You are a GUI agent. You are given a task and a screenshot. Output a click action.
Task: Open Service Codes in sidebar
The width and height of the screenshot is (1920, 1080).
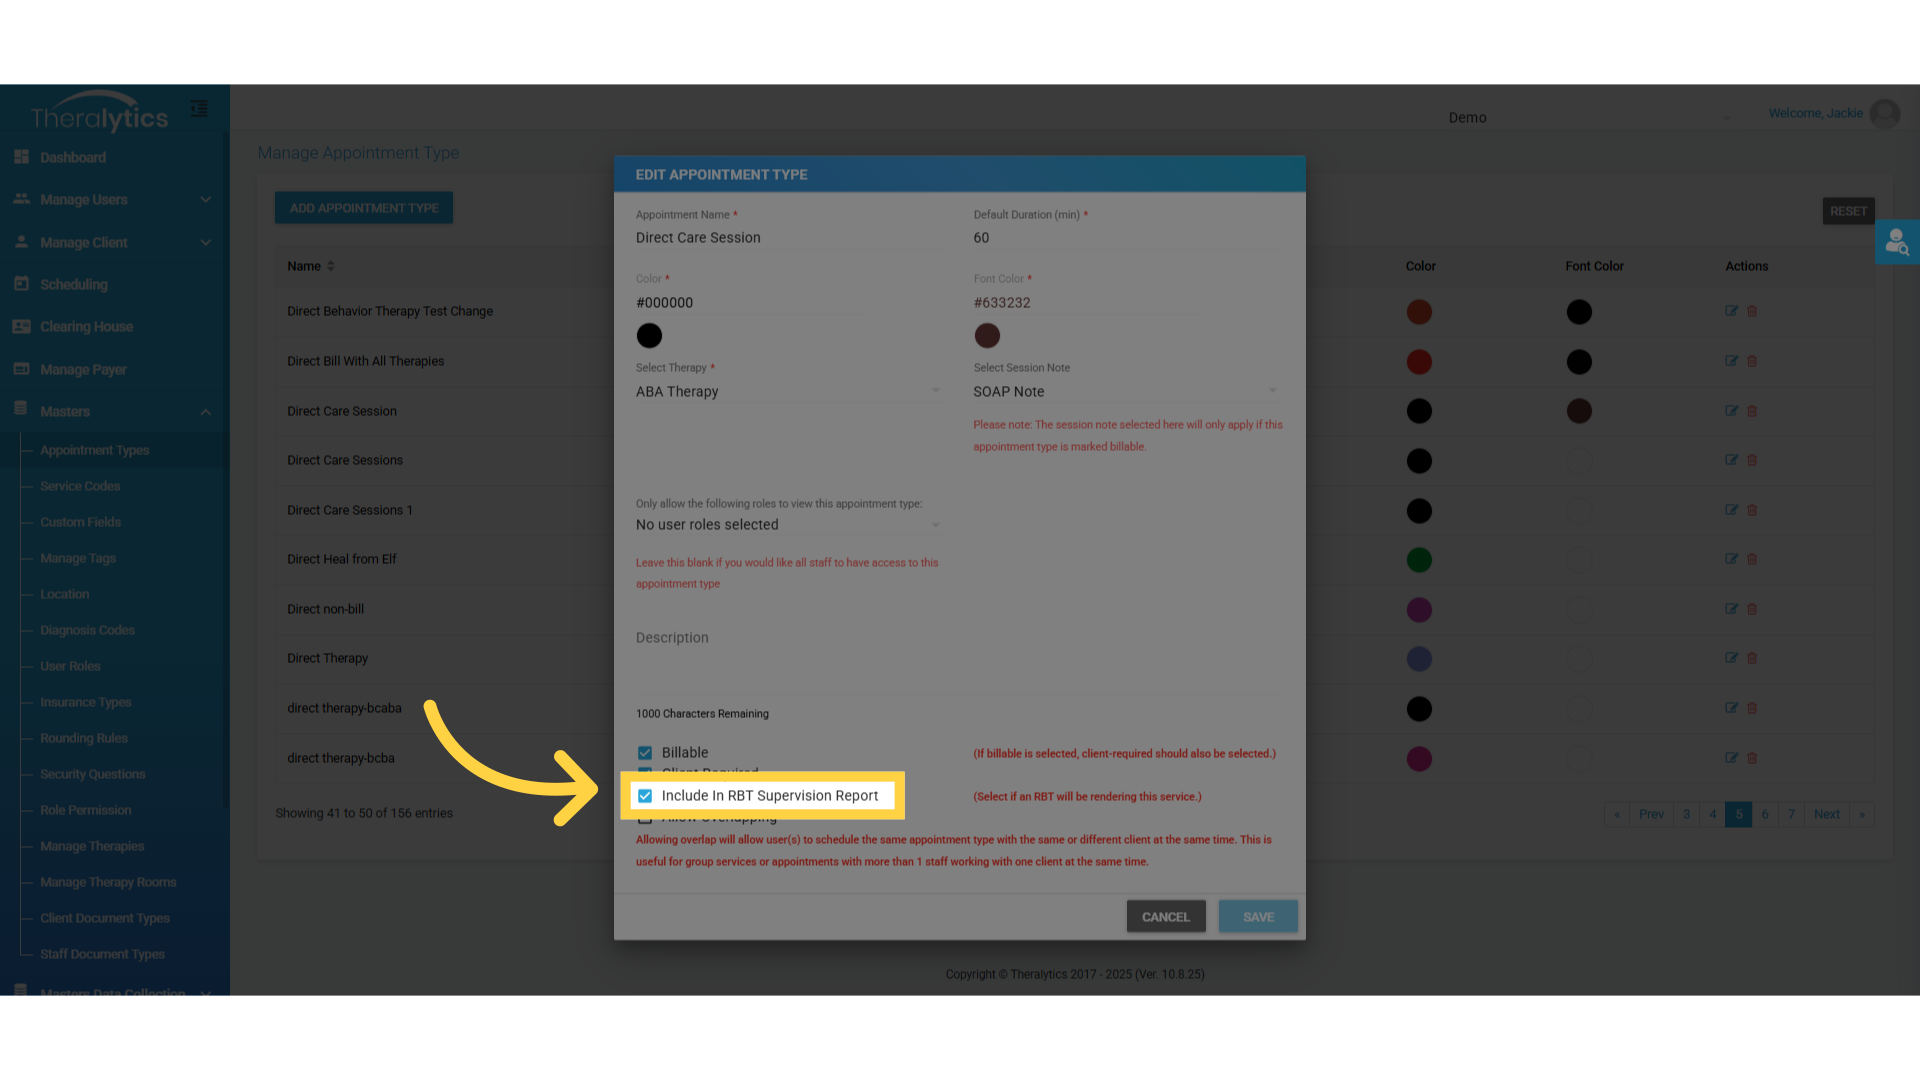[x=80, y=486]
